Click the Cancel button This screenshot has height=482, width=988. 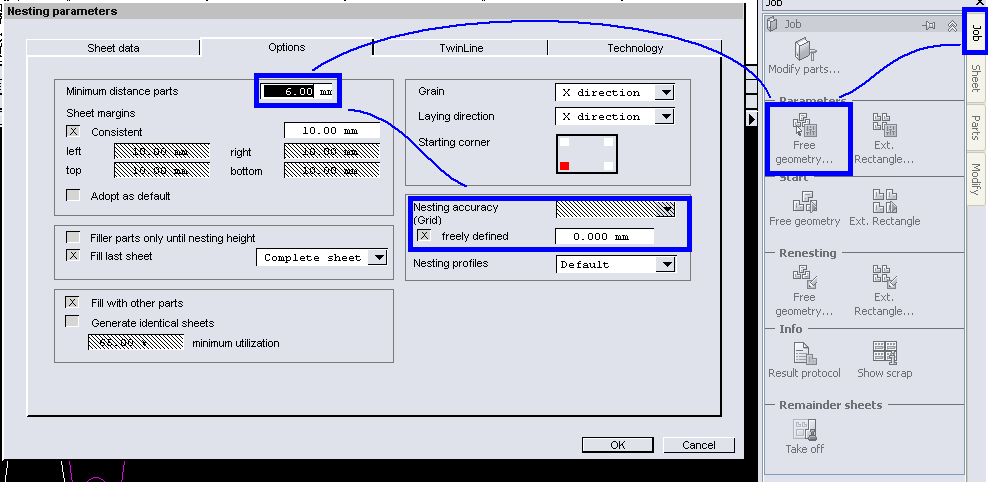(x=699, y=445)
